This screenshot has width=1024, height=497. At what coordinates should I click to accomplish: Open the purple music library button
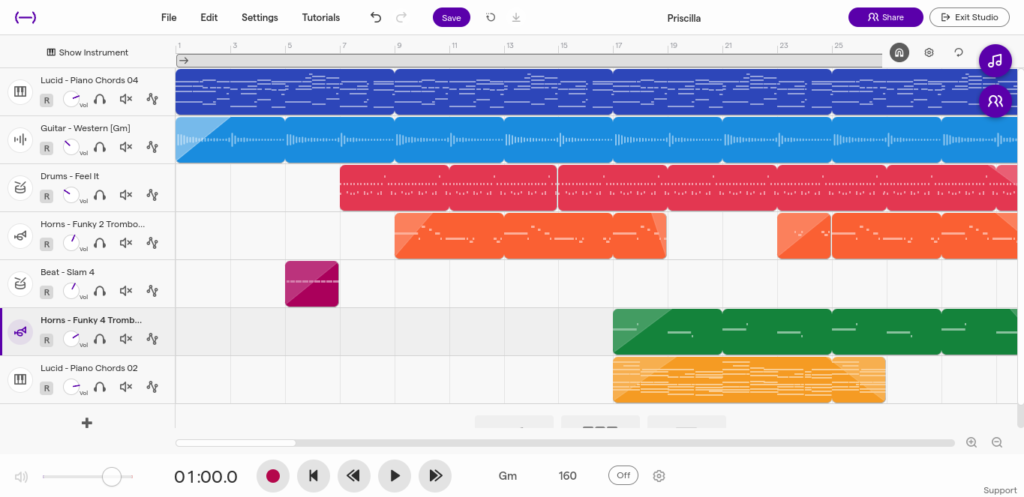pyautogui.click(x=994, y=61)
